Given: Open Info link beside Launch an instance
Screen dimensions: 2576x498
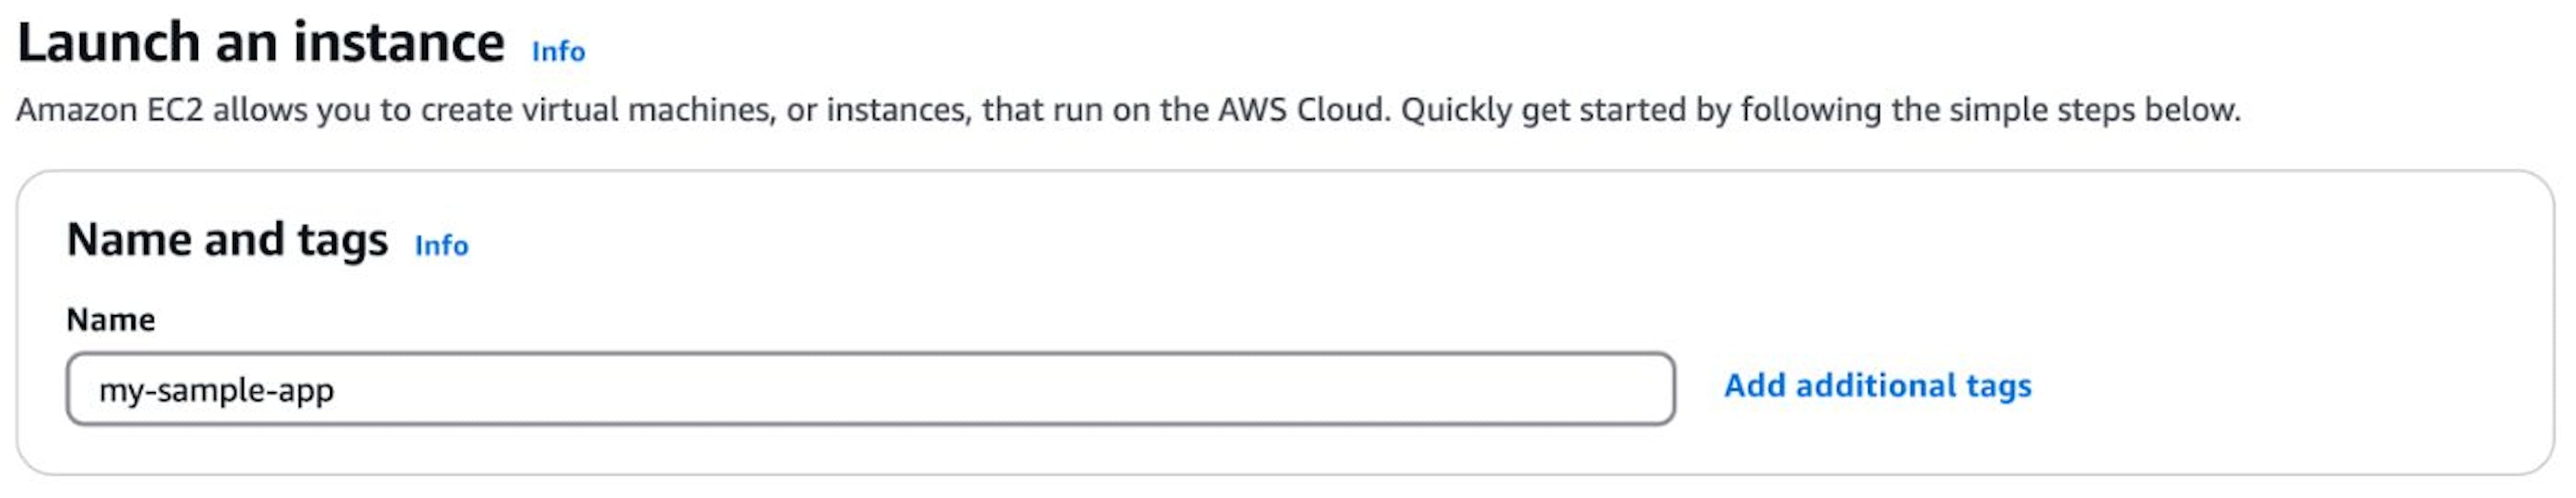Looking at the screenshot, I should tap(558, 51).
